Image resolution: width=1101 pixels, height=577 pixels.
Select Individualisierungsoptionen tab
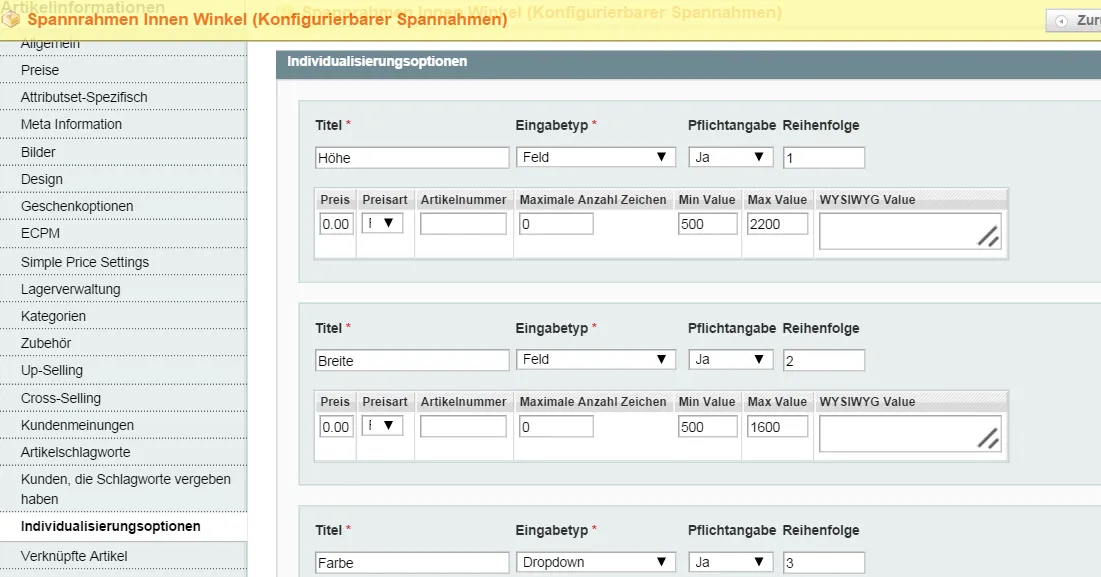[x=123, y=526]
